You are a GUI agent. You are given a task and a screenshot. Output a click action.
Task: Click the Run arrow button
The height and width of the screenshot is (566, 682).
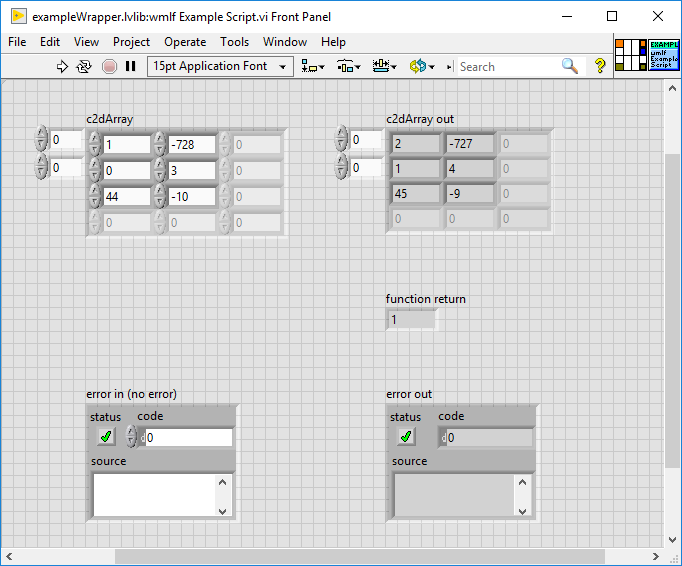(63, 67)
